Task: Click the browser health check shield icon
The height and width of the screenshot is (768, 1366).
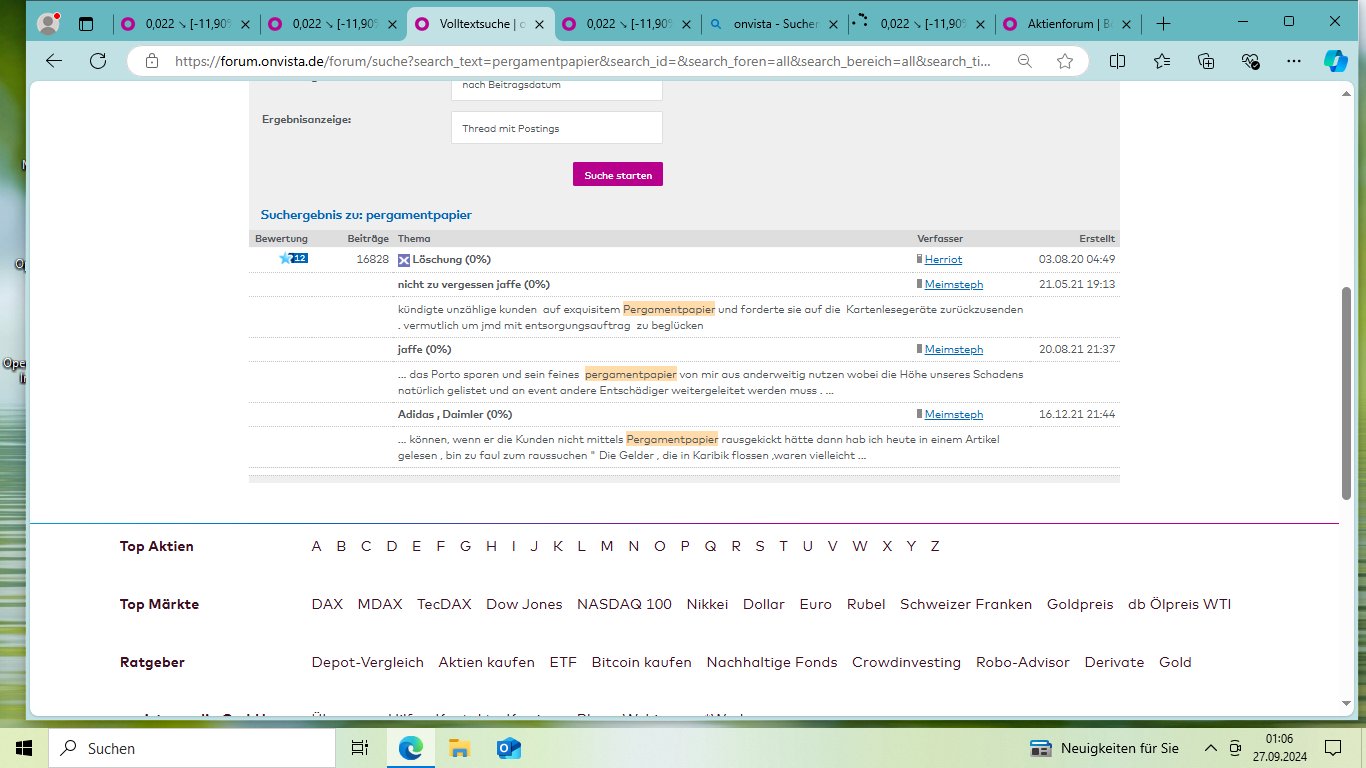Action: (x=1250, y=61)
